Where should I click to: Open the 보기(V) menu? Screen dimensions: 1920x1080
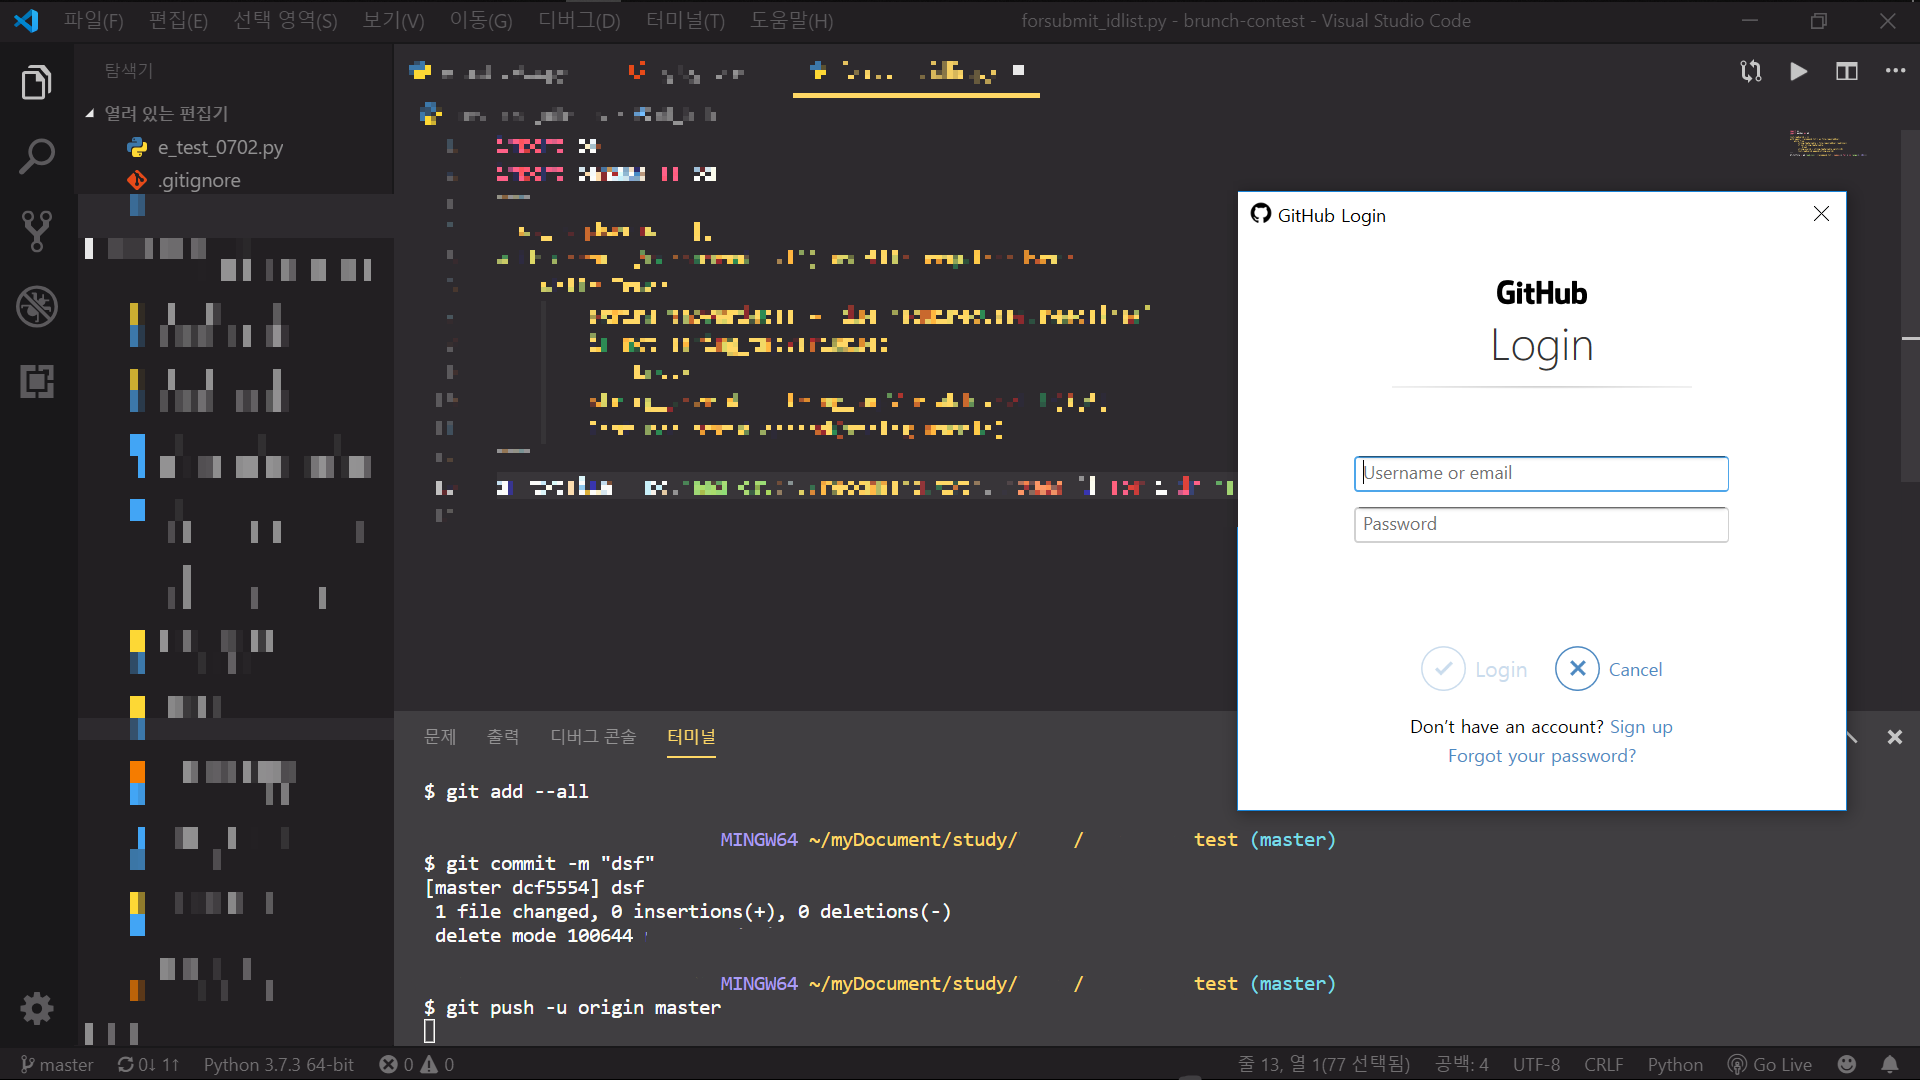(393, 20)
